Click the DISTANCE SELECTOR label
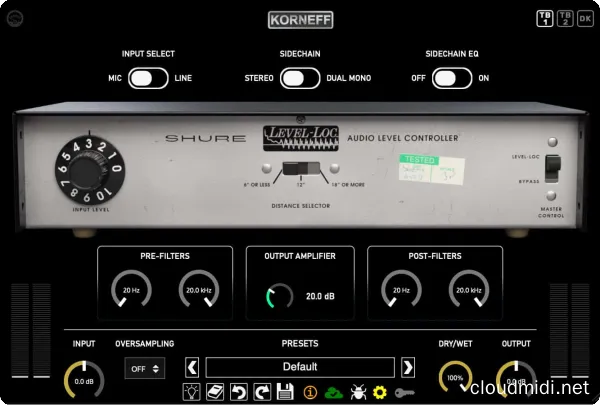600x405 pixels. (x=301, y=206)
